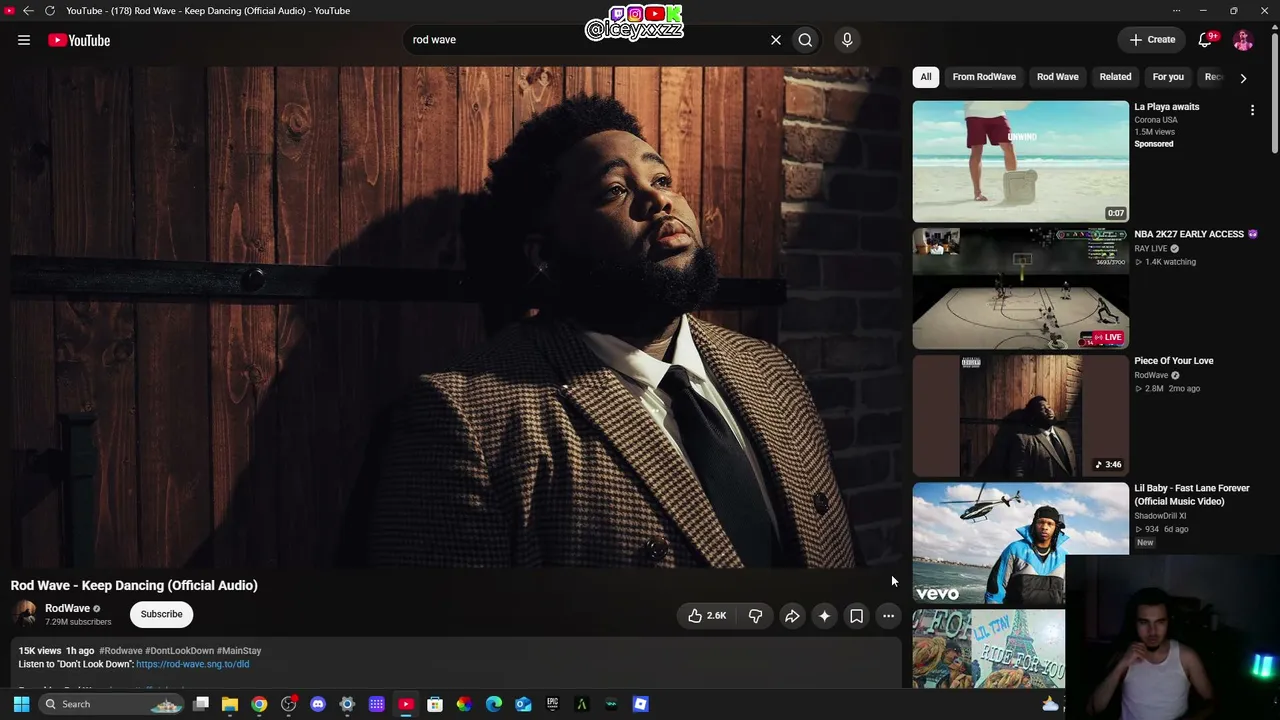
Task: Open Epic Games Launcher from the taskbar
Action: point(552,704)
